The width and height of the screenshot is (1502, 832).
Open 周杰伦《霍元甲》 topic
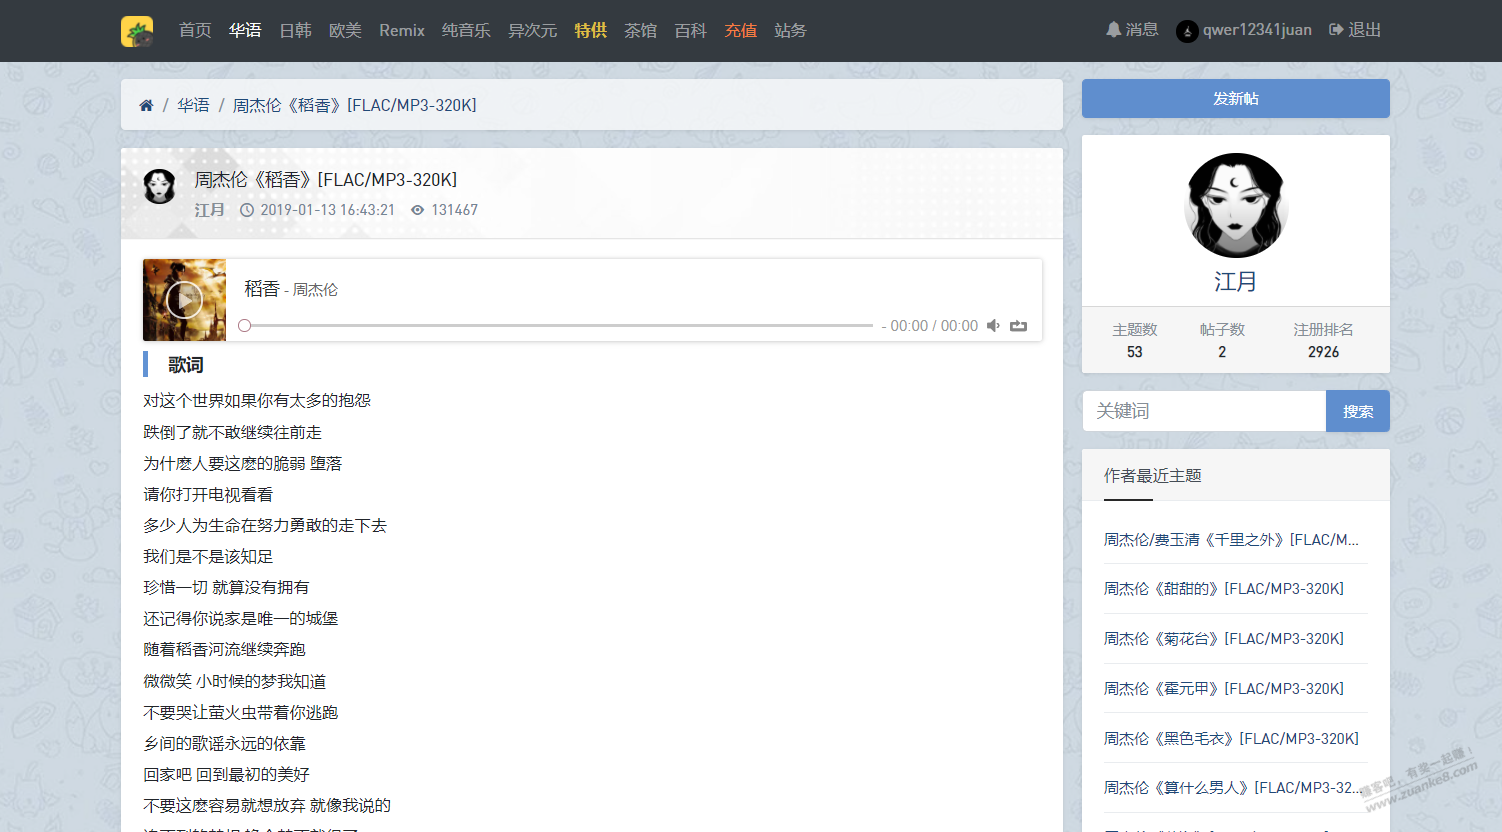(1224, 689)
